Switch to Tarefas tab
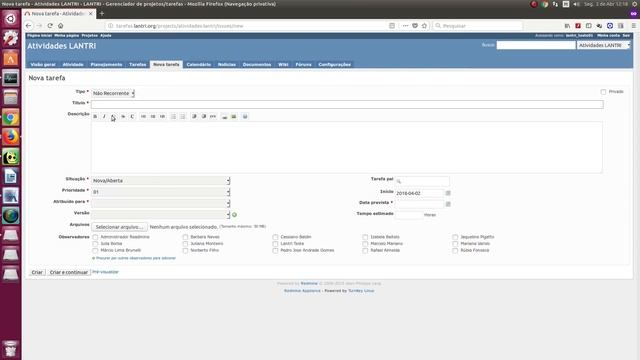The image size is (640, 360). click(138, 64)
